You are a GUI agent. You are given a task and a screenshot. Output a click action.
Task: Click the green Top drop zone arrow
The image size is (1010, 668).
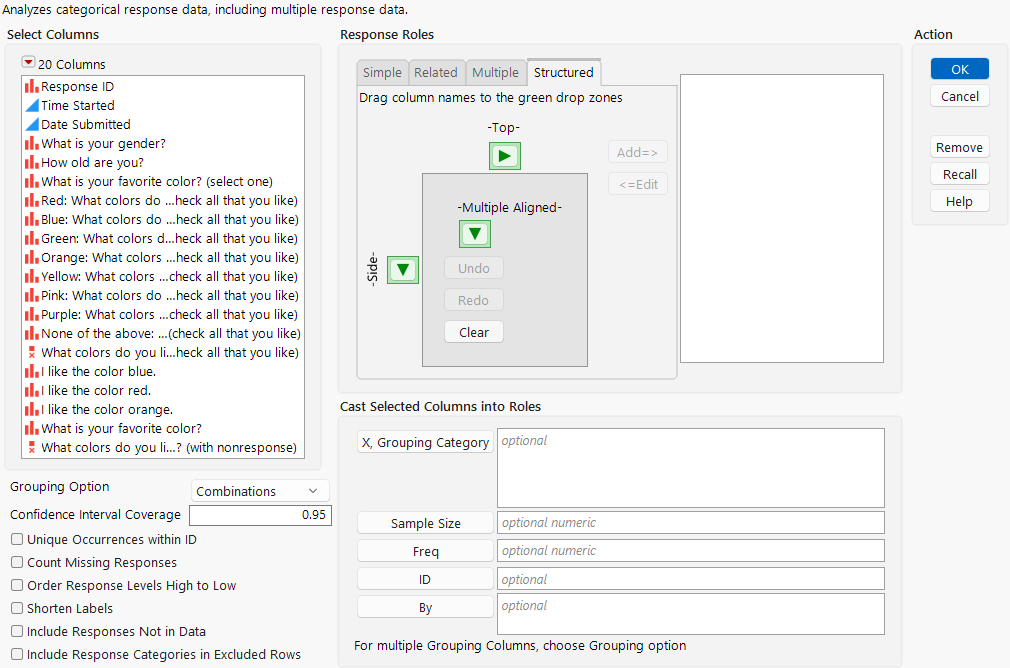click(x=504, y=156)
